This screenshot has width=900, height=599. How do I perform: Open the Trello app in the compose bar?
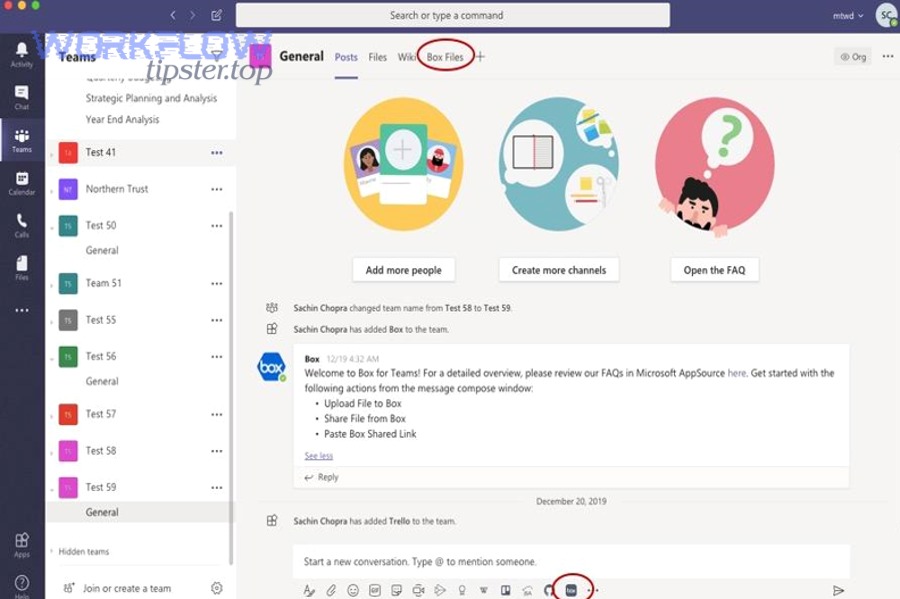pos(506,590)
